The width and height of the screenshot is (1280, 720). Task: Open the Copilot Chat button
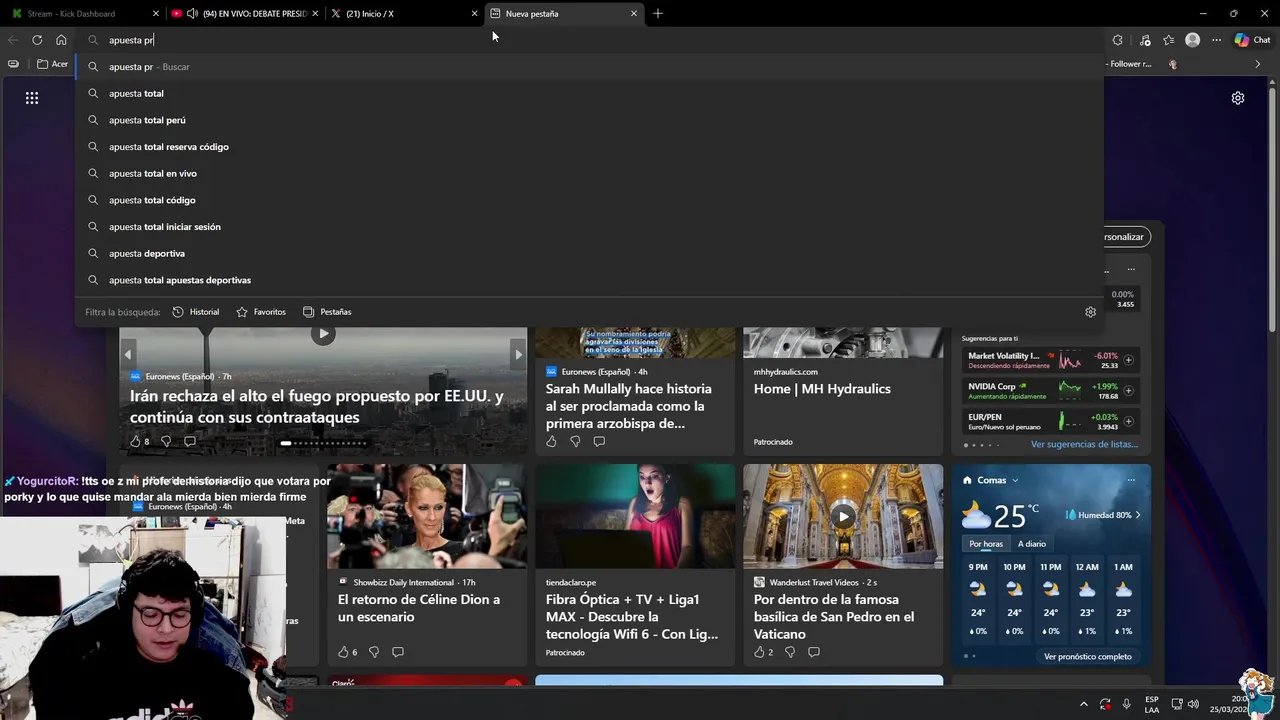[1253, 40]
